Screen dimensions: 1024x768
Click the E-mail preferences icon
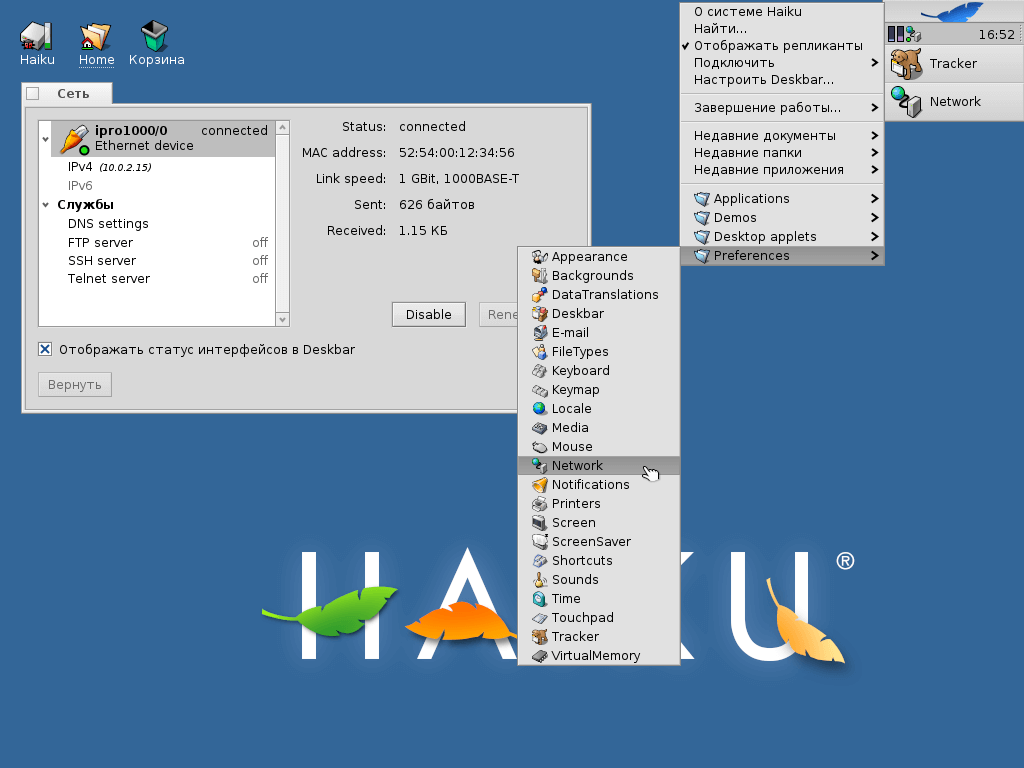point(539,332)
